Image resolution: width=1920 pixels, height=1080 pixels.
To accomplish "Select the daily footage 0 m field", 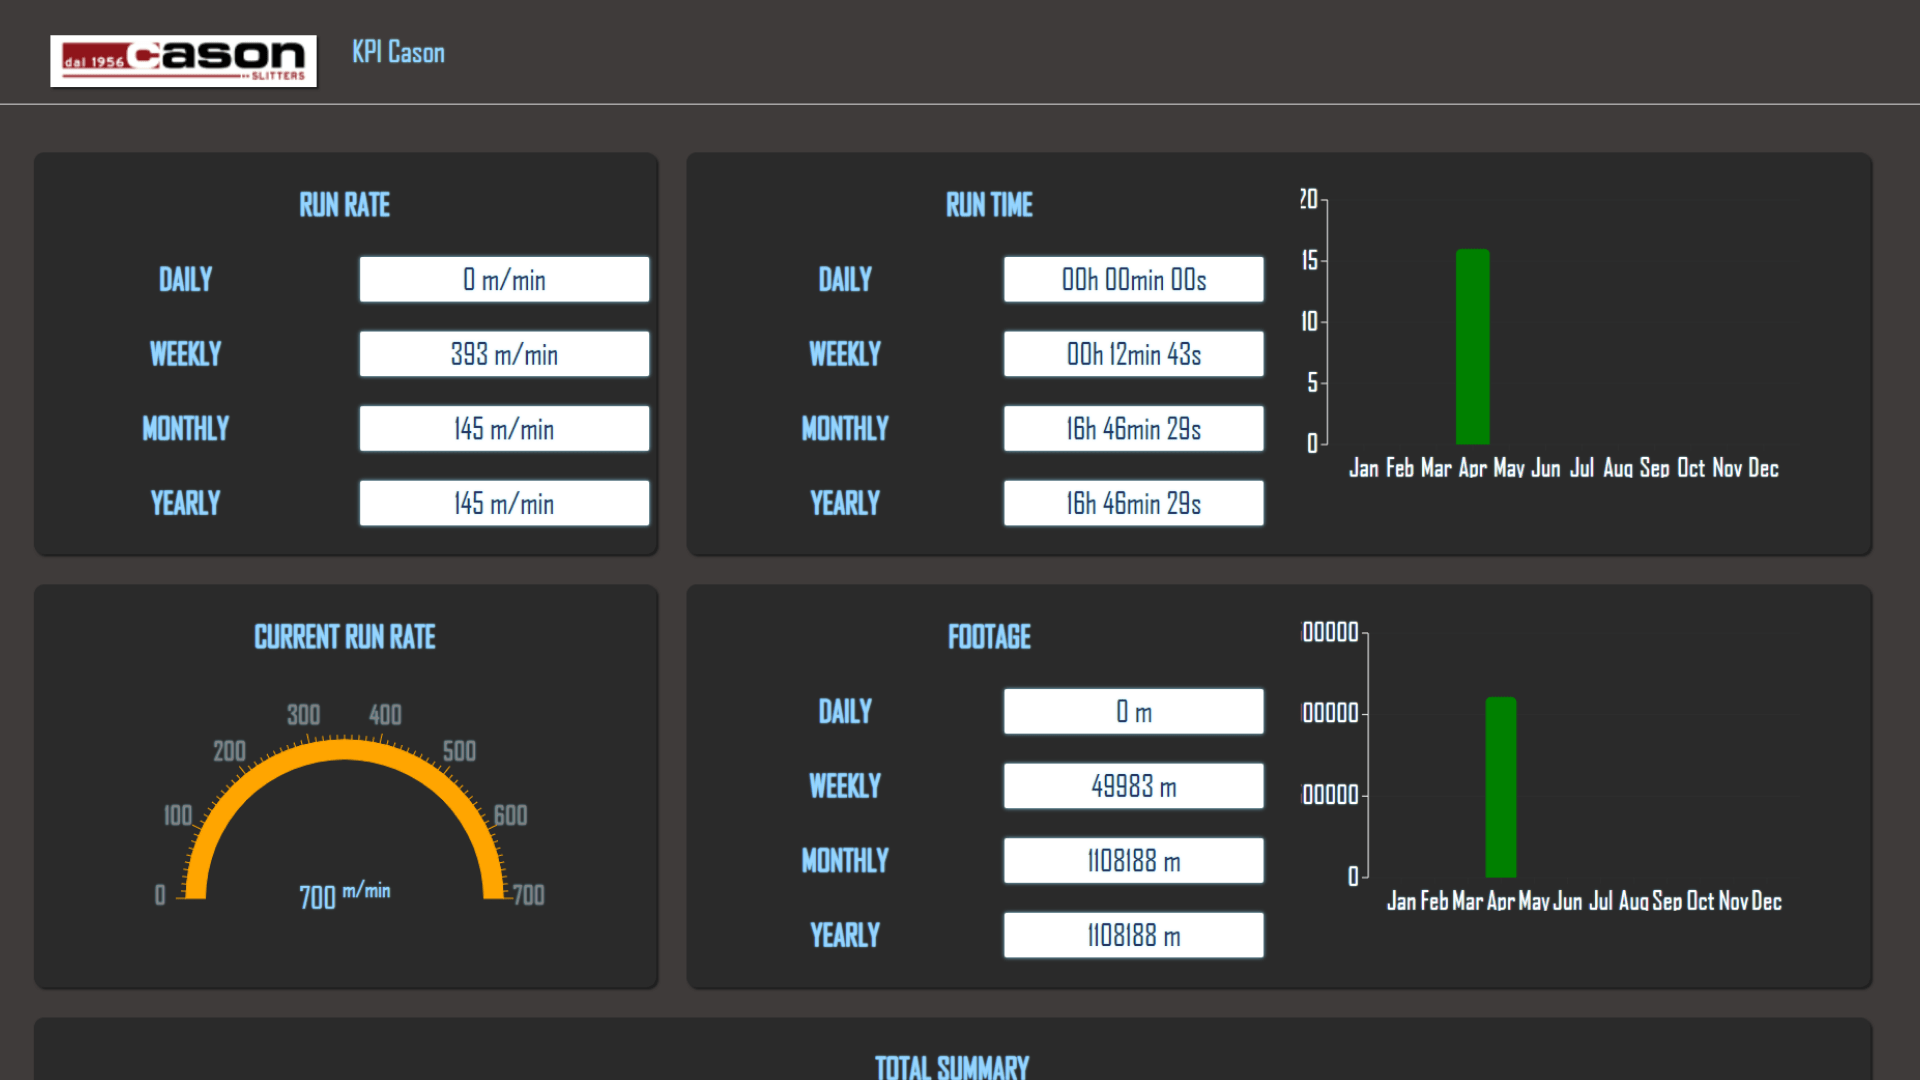I will pyautogui.click(x=1133, y=711).
